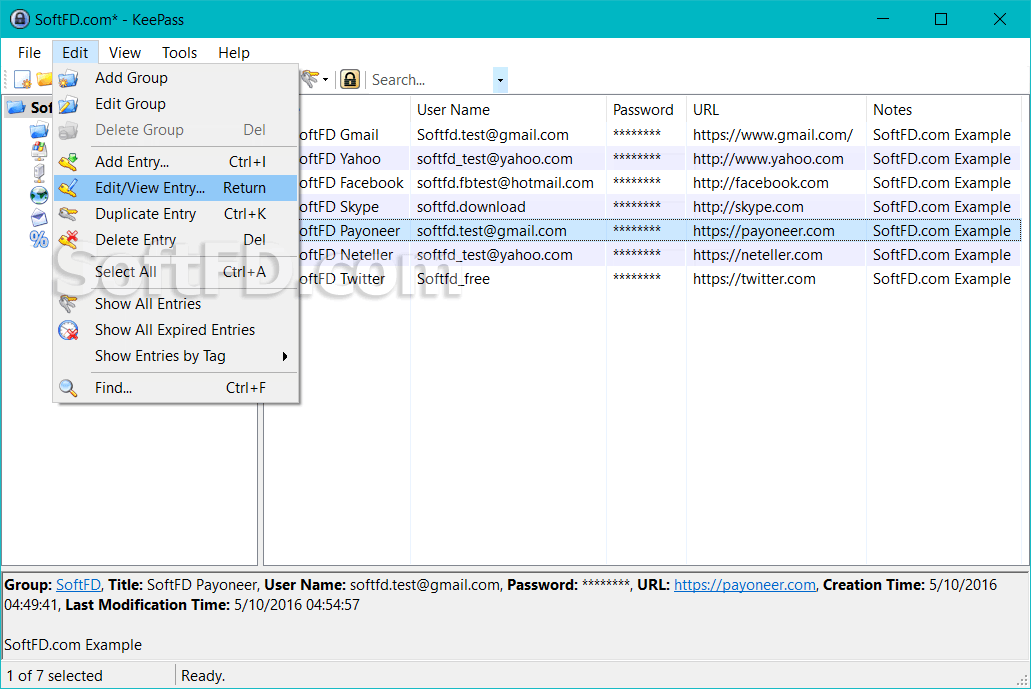Select the root SoftFD group in tree
The image size is (1031, 689).
pos(30,107)
